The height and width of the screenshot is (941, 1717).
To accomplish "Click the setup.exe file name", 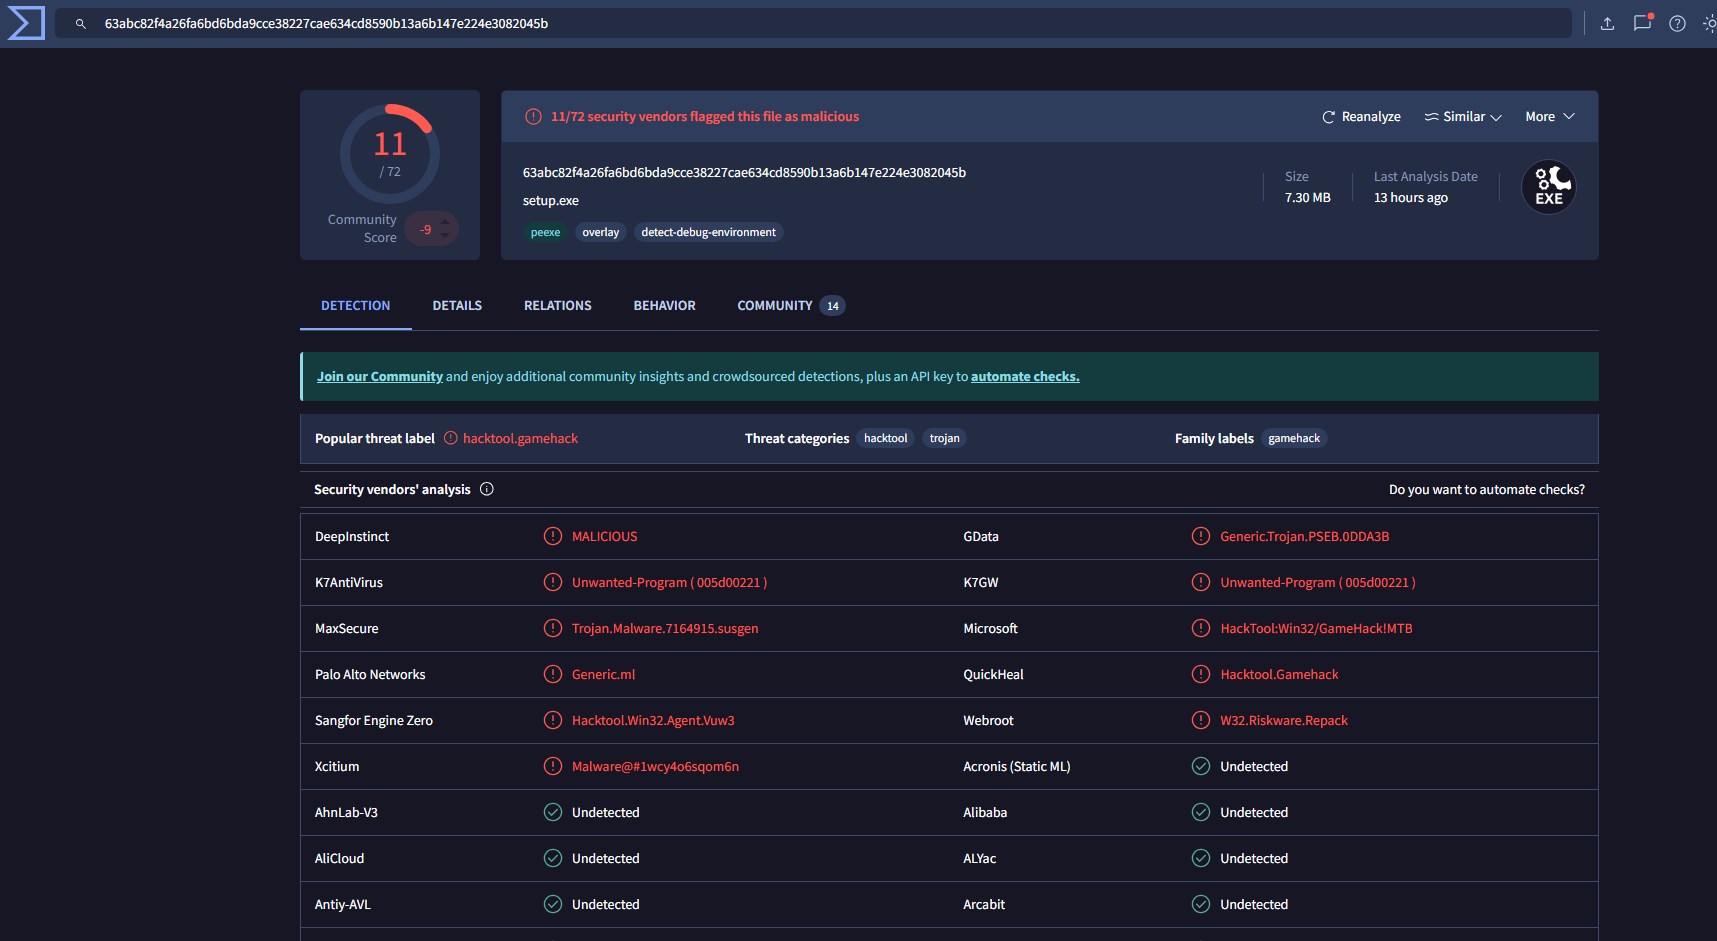I will tap(551, 201).
